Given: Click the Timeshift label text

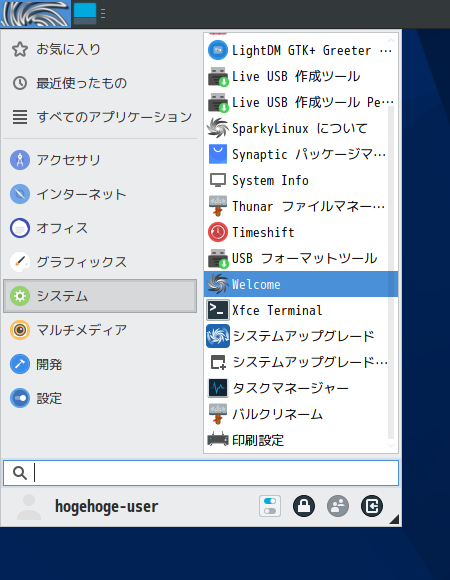Looking at the screenshot, I should 263,232.
